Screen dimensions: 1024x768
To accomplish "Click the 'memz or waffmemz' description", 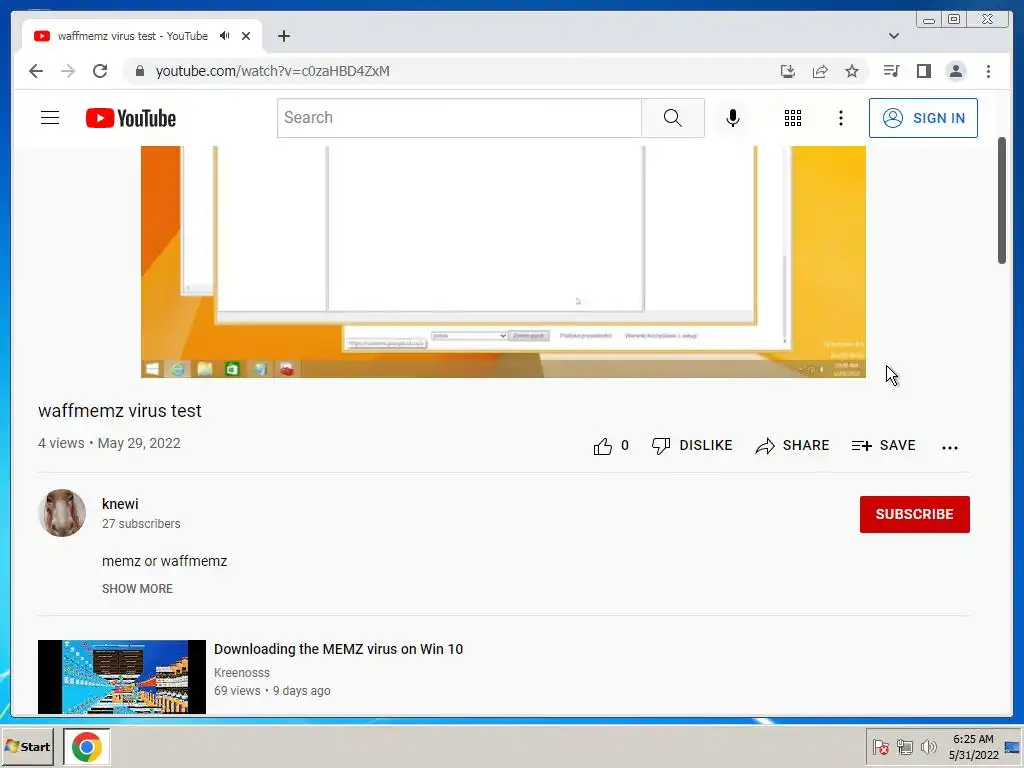I will (x=165, y=561).
